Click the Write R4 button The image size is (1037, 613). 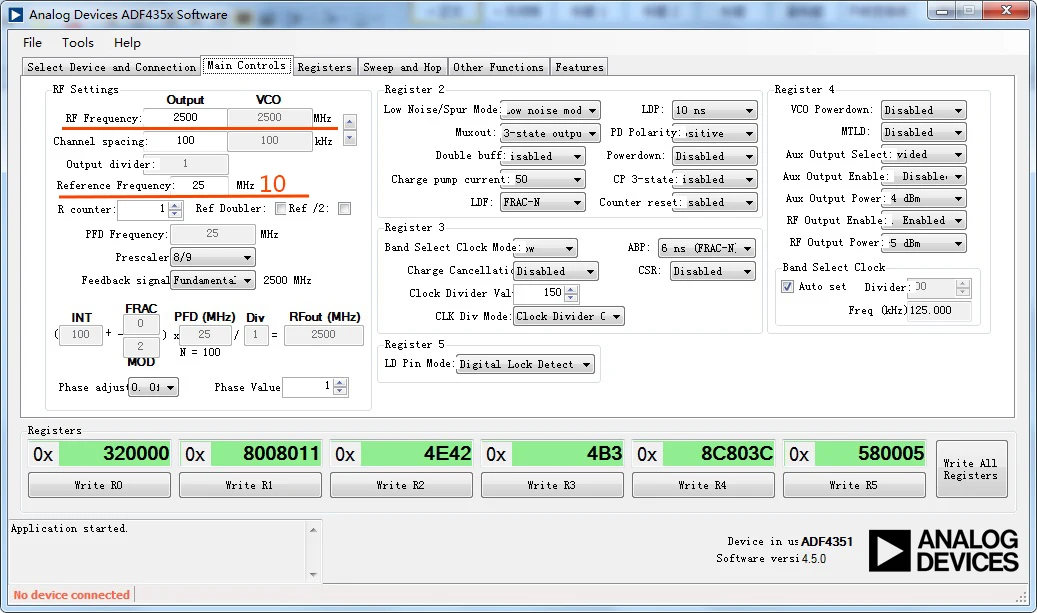click(x=703, y=485)
